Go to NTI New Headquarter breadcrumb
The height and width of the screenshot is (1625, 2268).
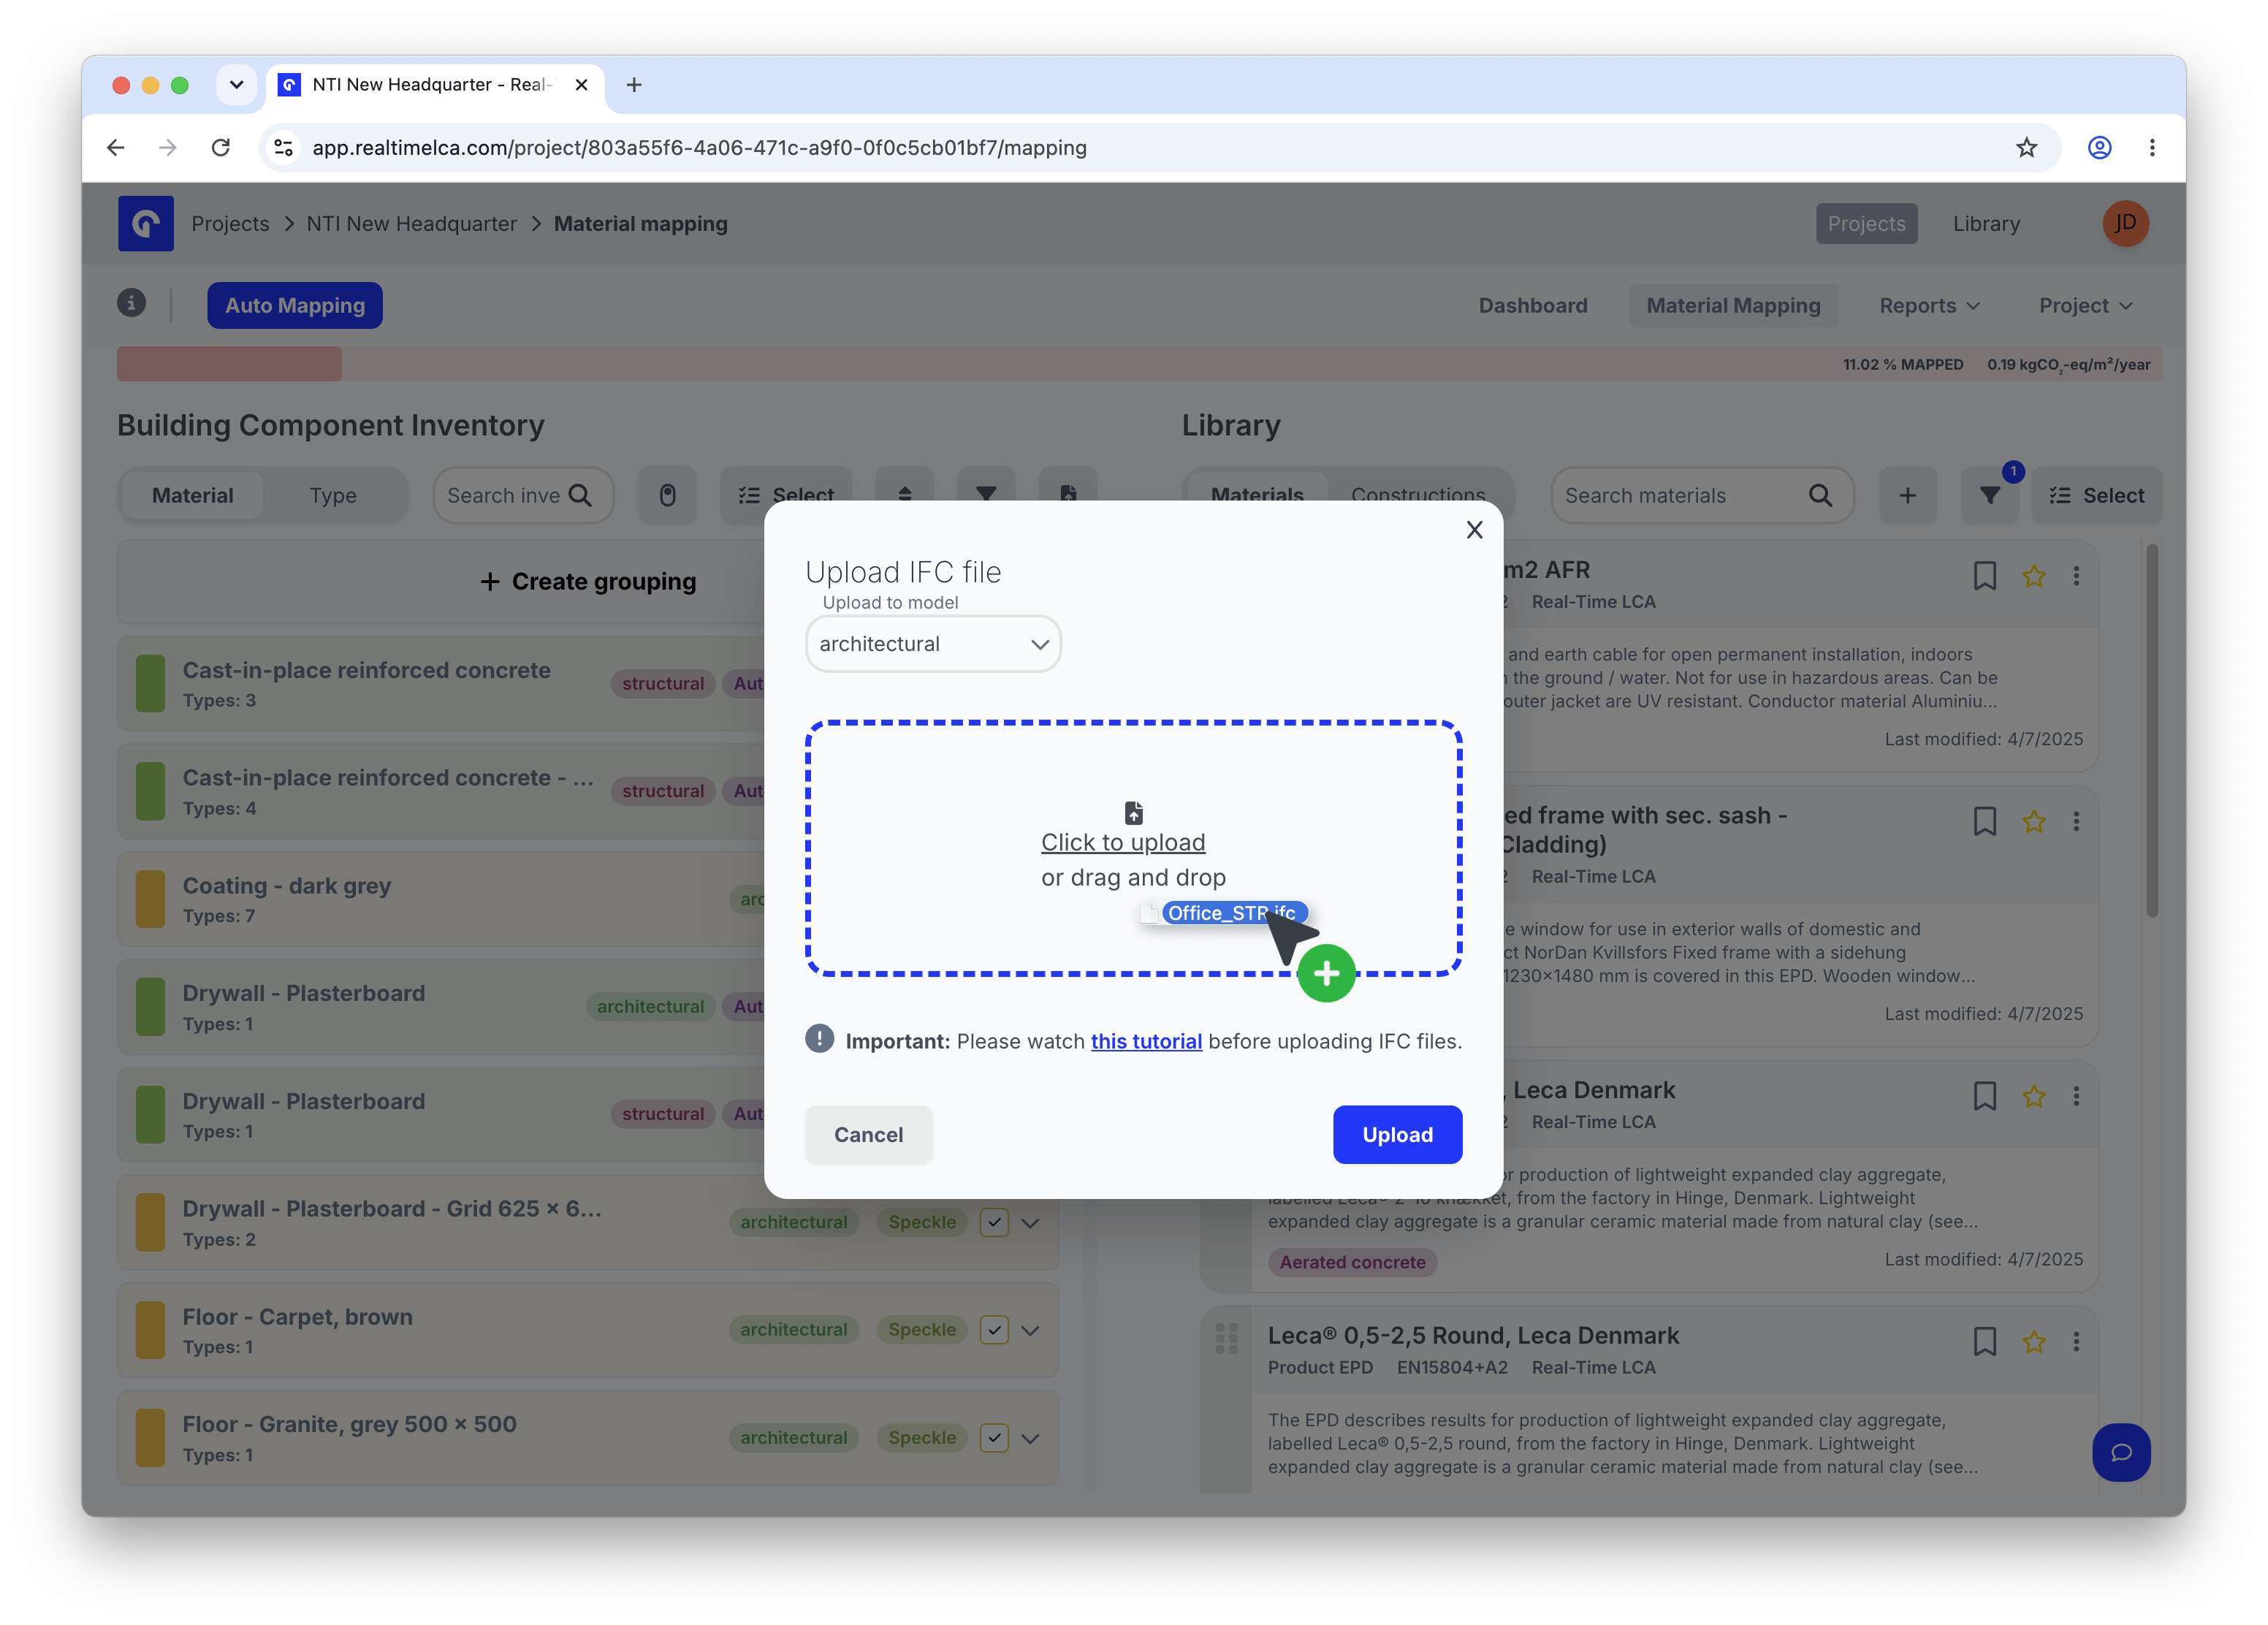pos(412,223)
